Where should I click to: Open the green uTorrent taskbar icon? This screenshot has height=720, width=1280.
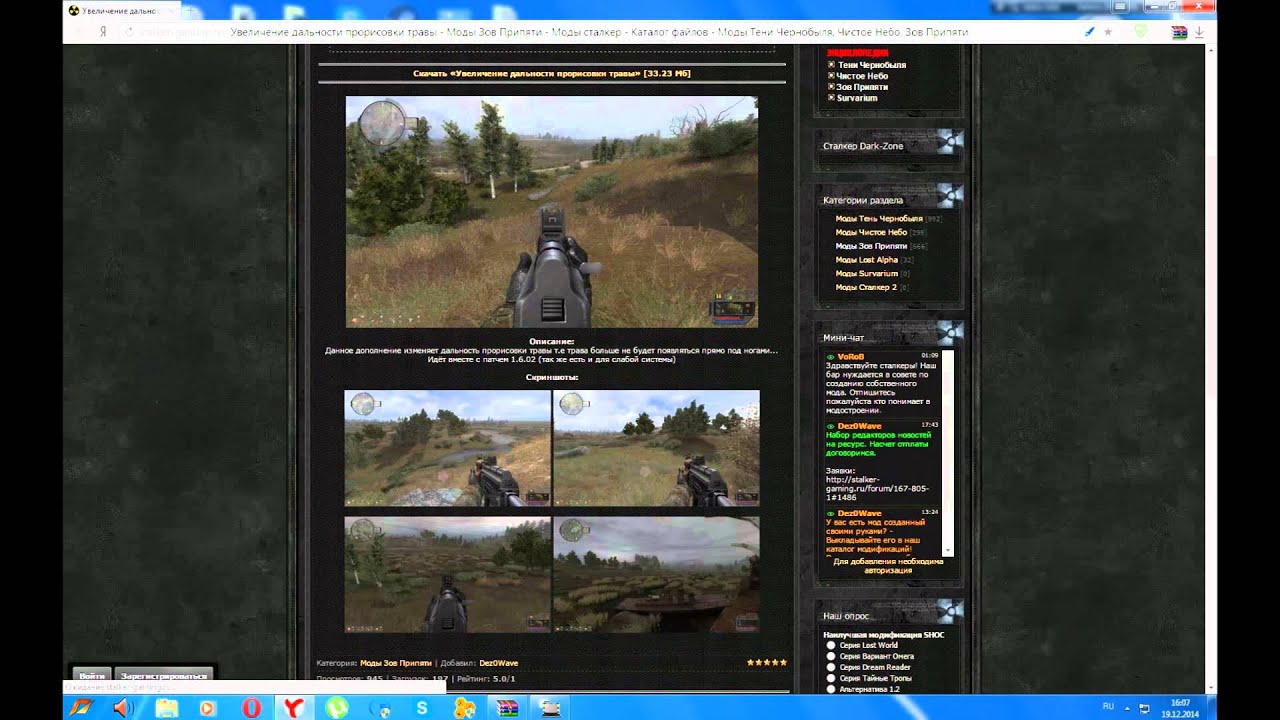coord(338,708)
